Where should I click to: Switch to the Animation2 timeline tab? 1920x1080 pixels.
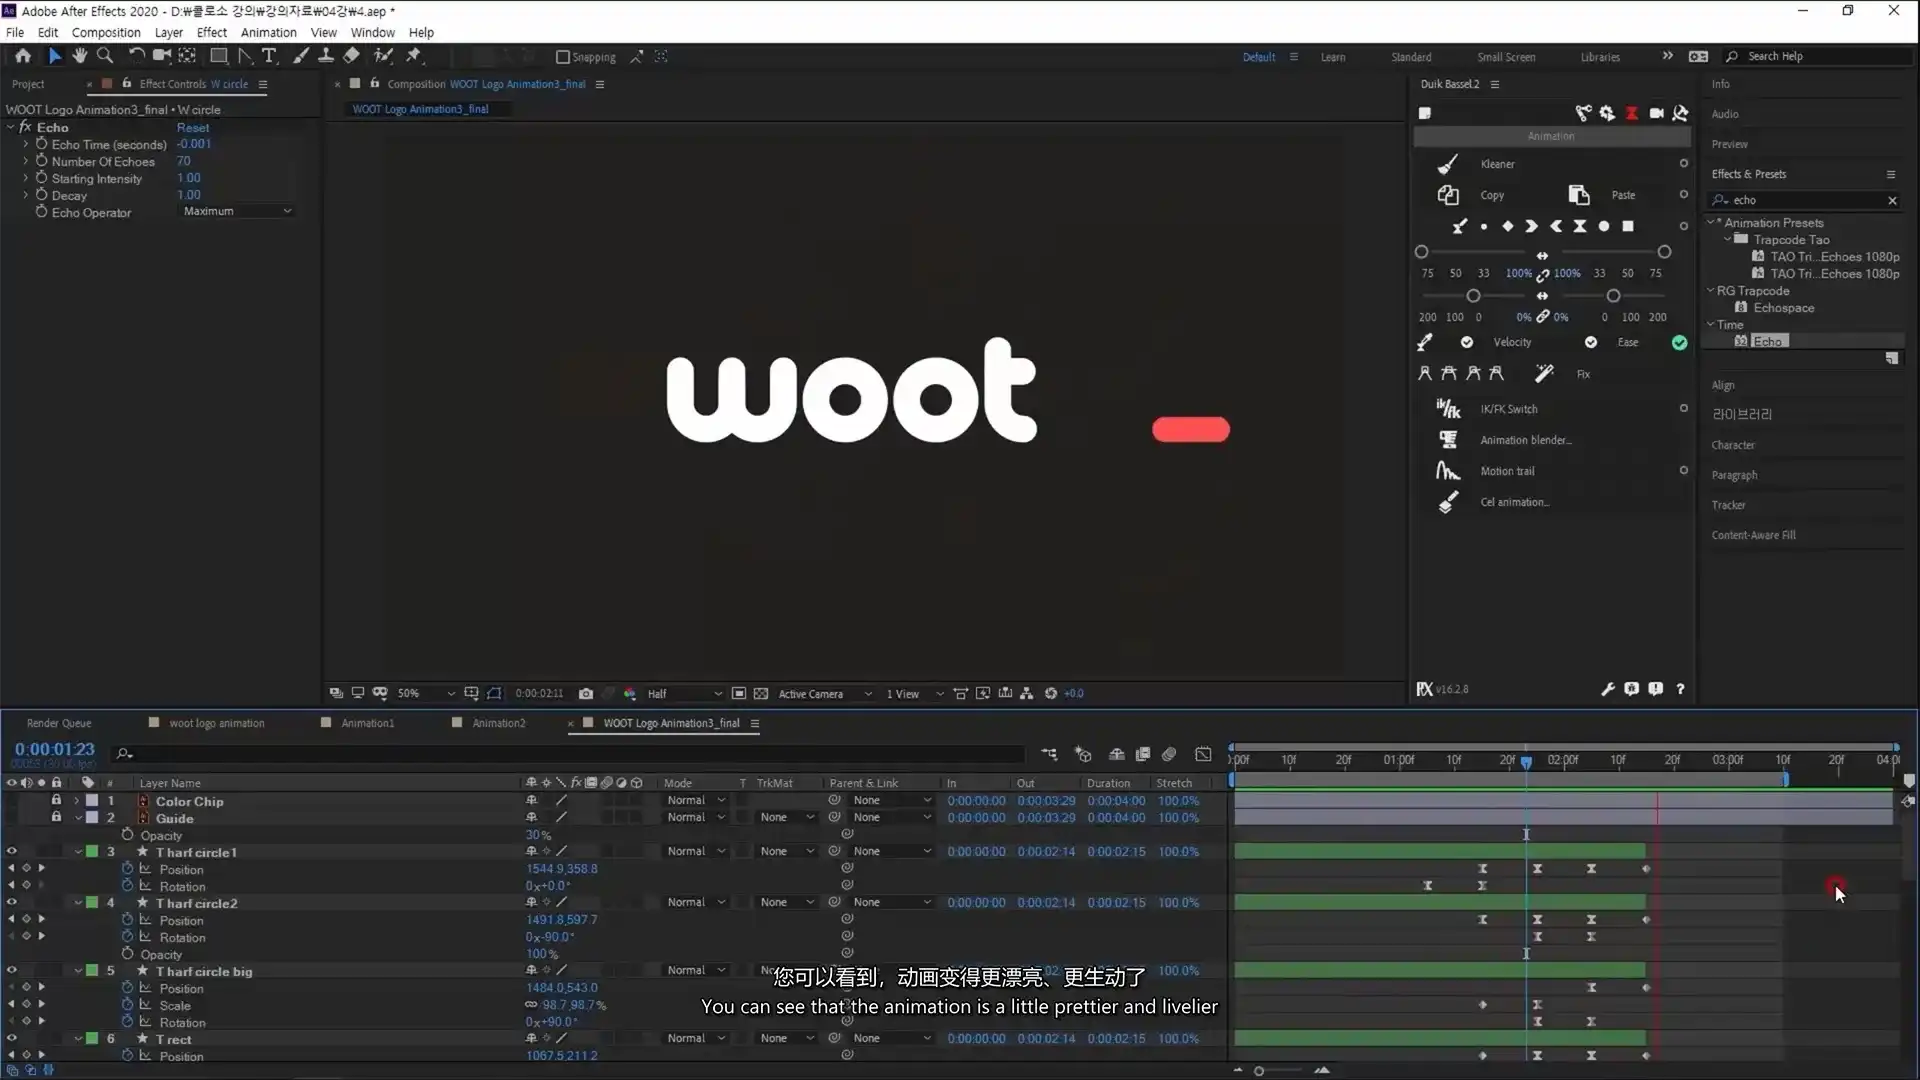click(498, 723)
